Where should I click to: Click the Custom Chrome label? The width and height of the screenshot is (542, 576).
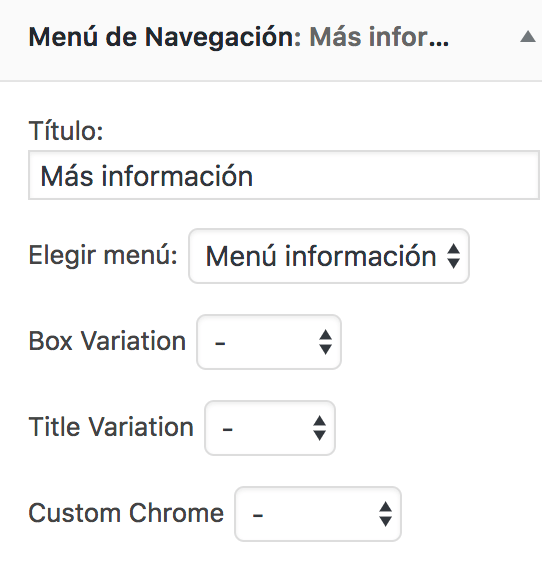coord(126,513)
